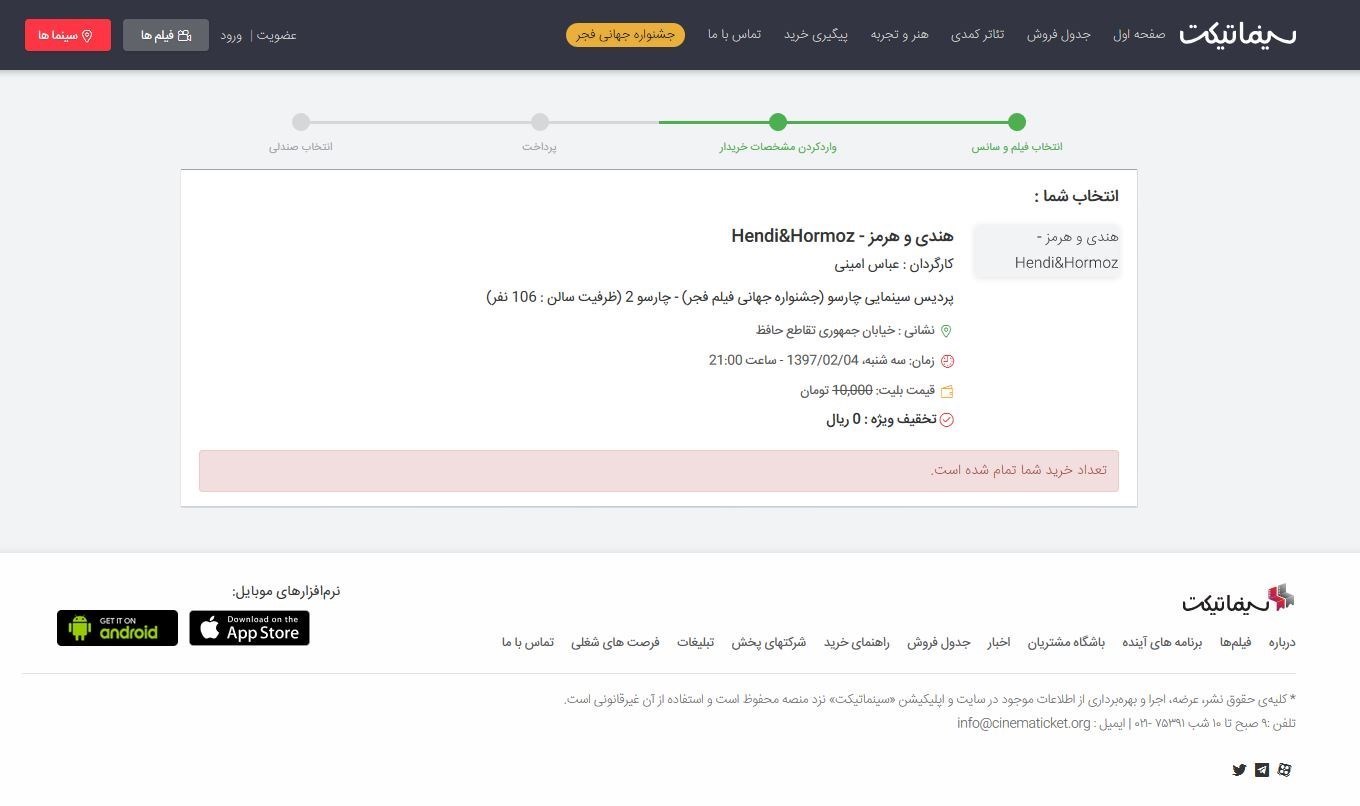
Task: Open هنر و تجربه menu item
Action: click(x=899, y=35)
